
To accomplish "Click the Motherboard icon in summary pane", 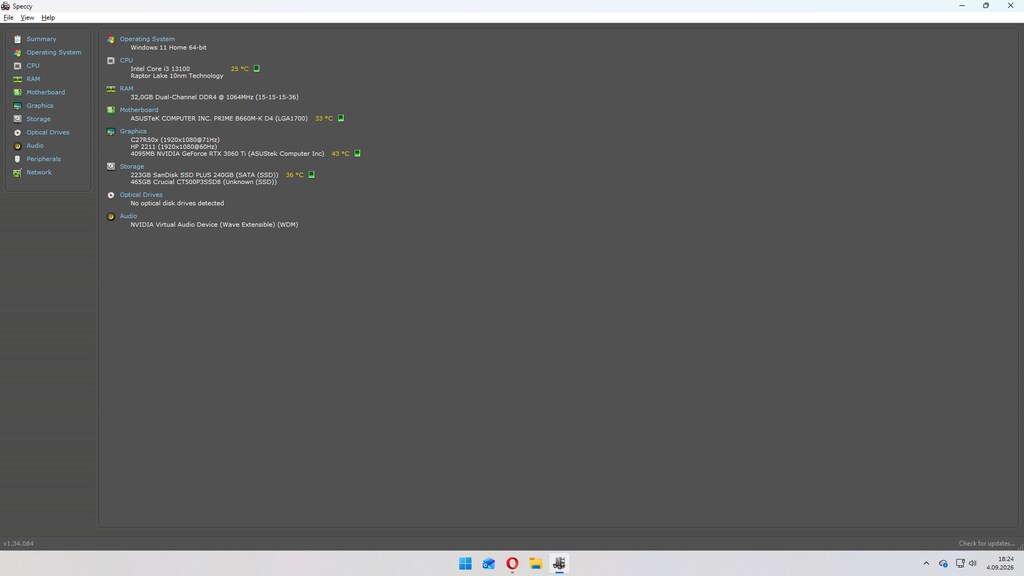I will (111, 110).
